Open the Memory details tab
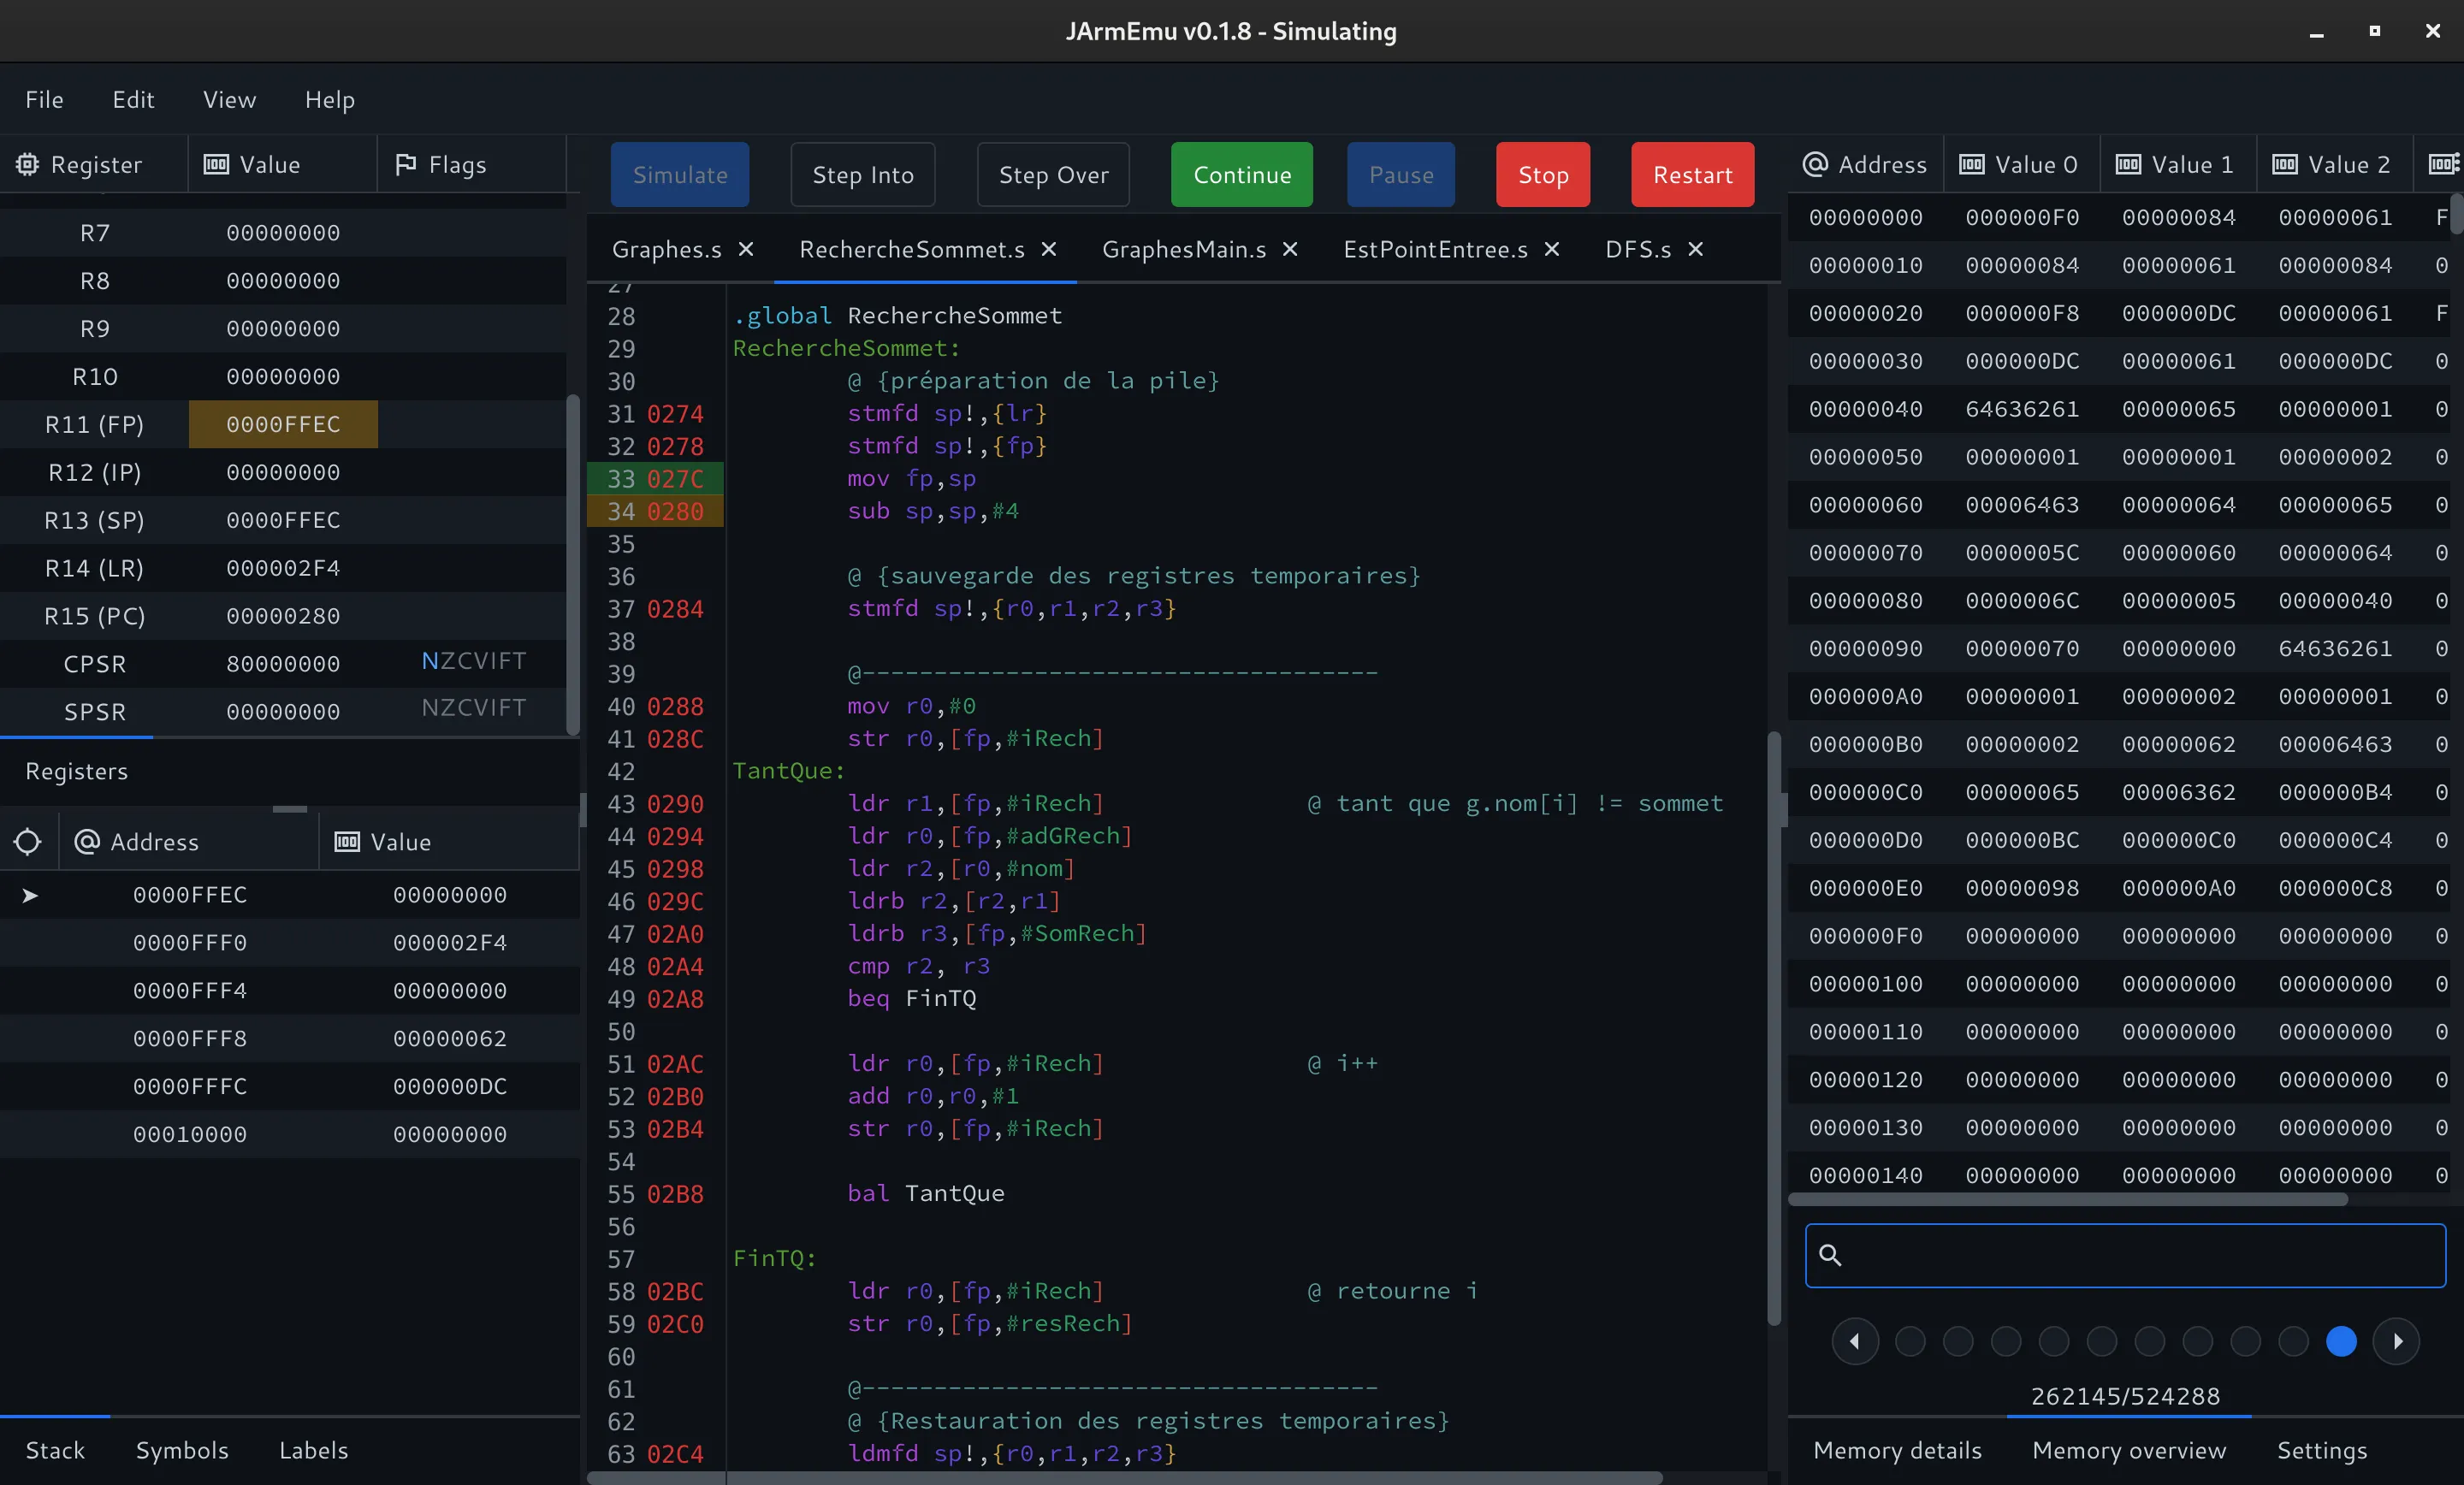The height and width of the screenshot is (1485, 2464). [x=1897, y=1450]
